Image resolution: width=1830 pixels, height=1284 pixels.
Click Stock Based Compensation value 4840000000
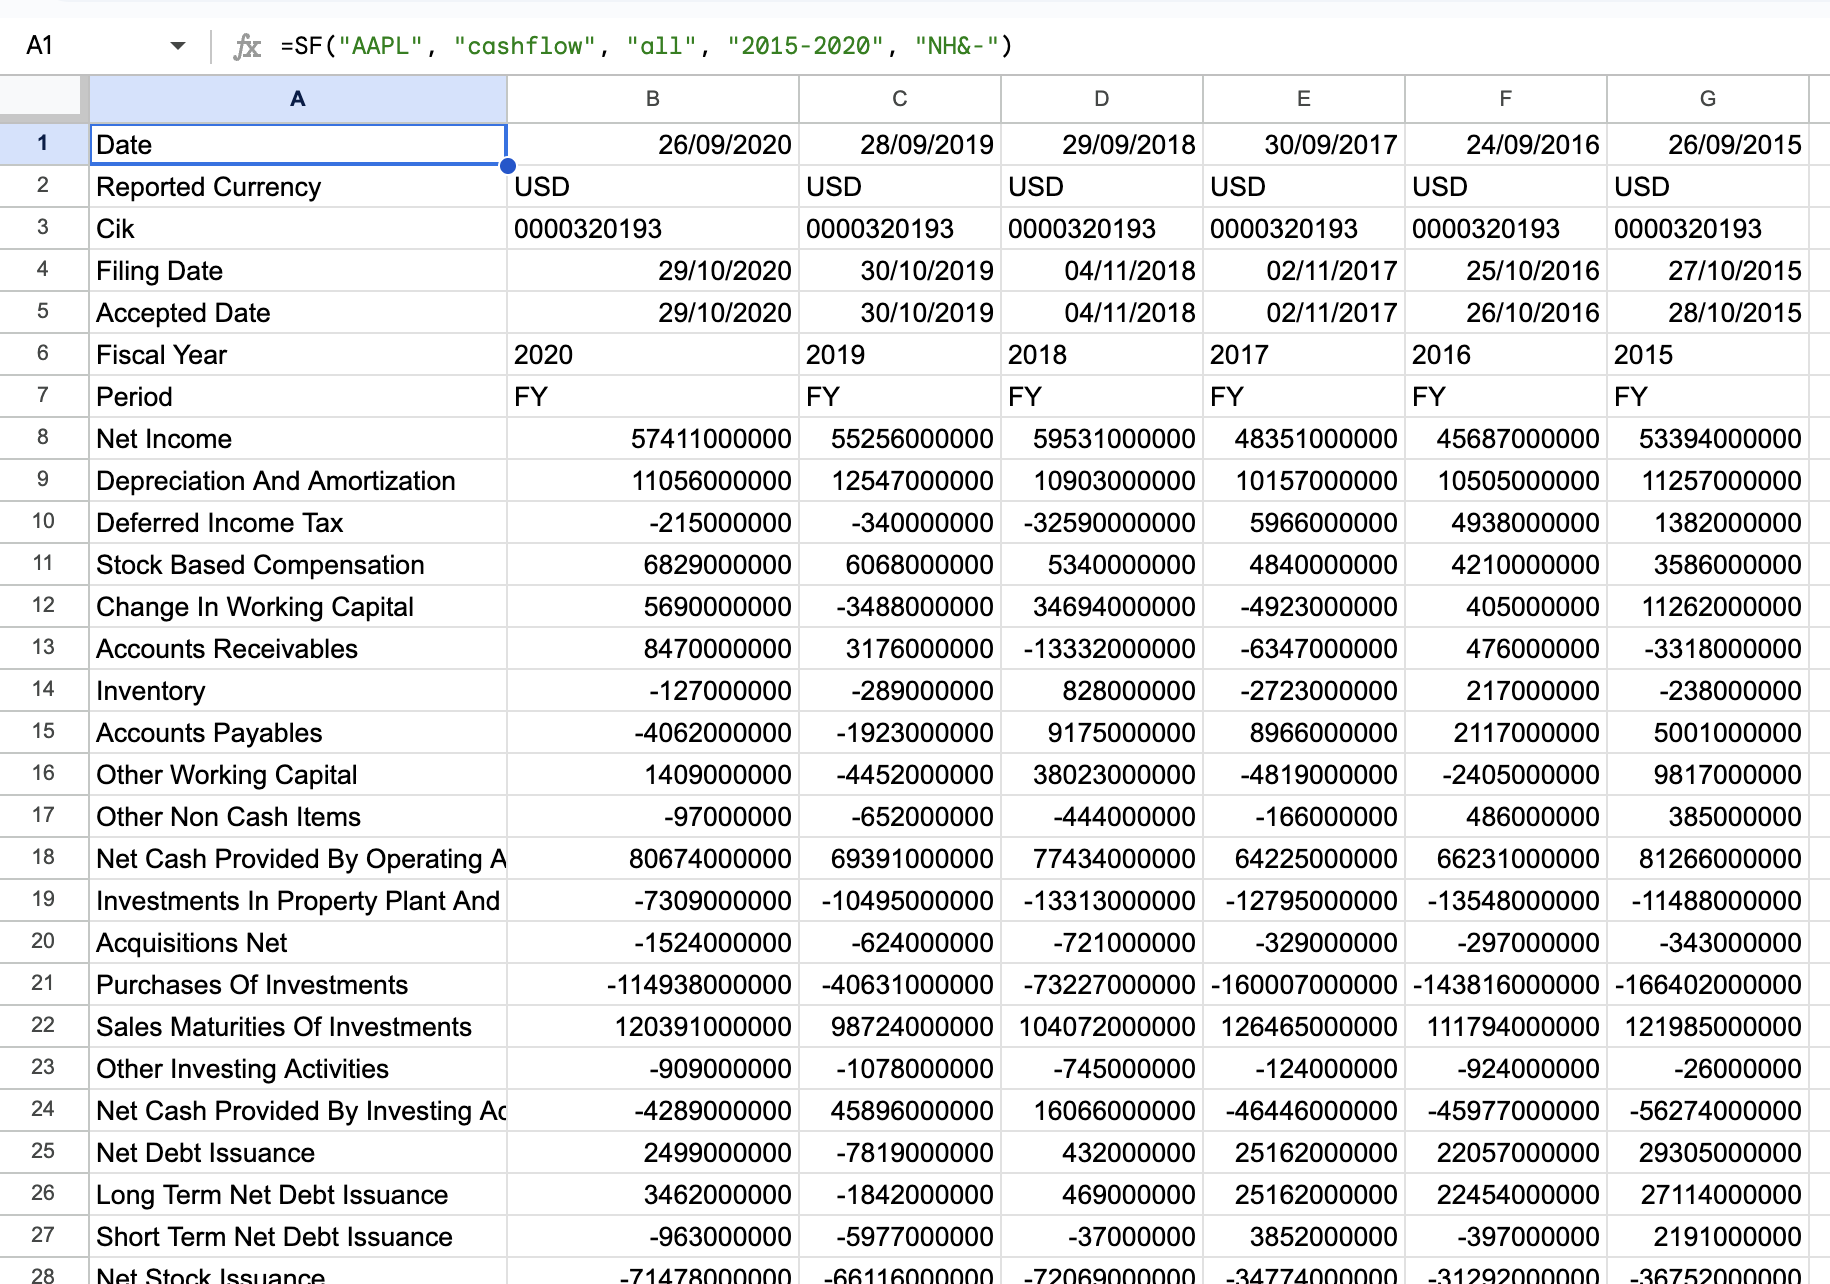click(1304, 565)
